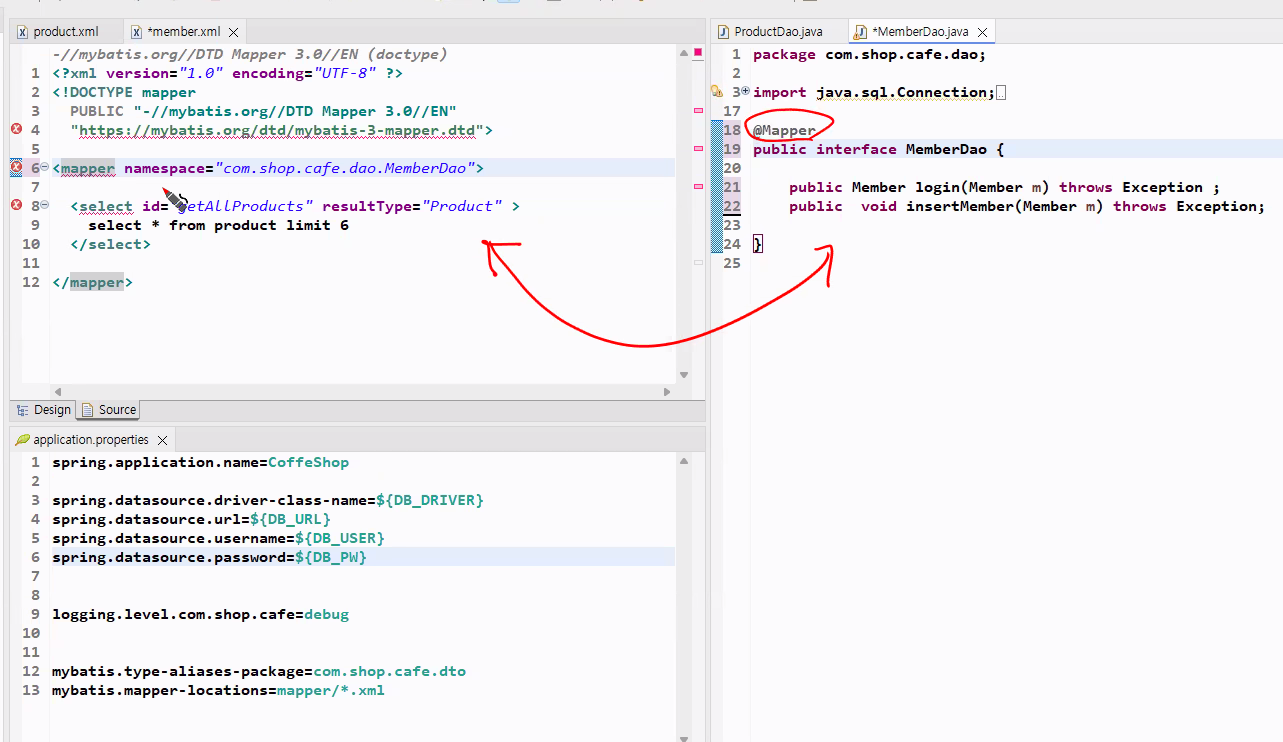1283x742 pixels.
Task: Close the *MemberDao.java tab
Action: click(983, 33)
